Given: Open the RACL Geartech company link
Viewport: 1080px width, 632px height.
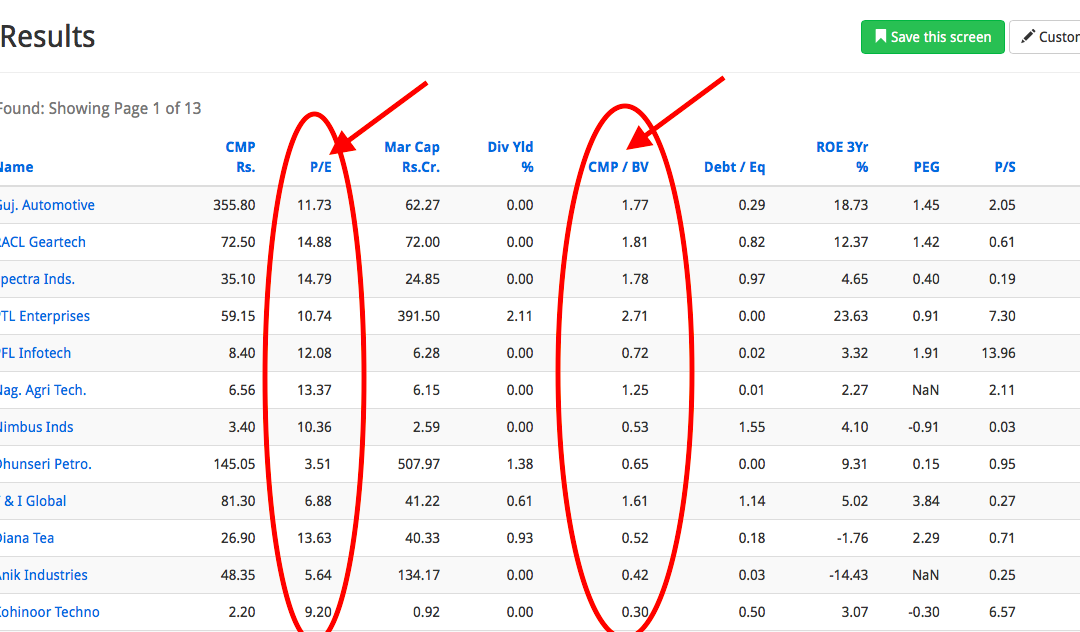Looking at the screenshot, I should [x=43, y=242].
